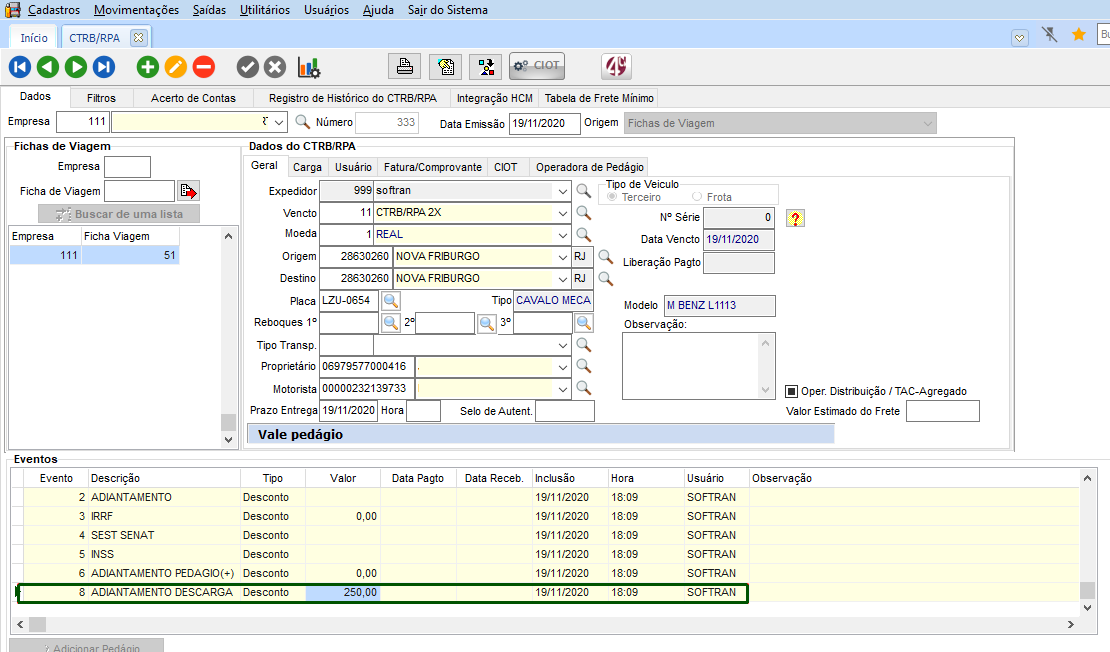Switch to the Operadora de Pedágio tab
The width and height of the screenshot is (1110, 652).
[x=590, y=167]
